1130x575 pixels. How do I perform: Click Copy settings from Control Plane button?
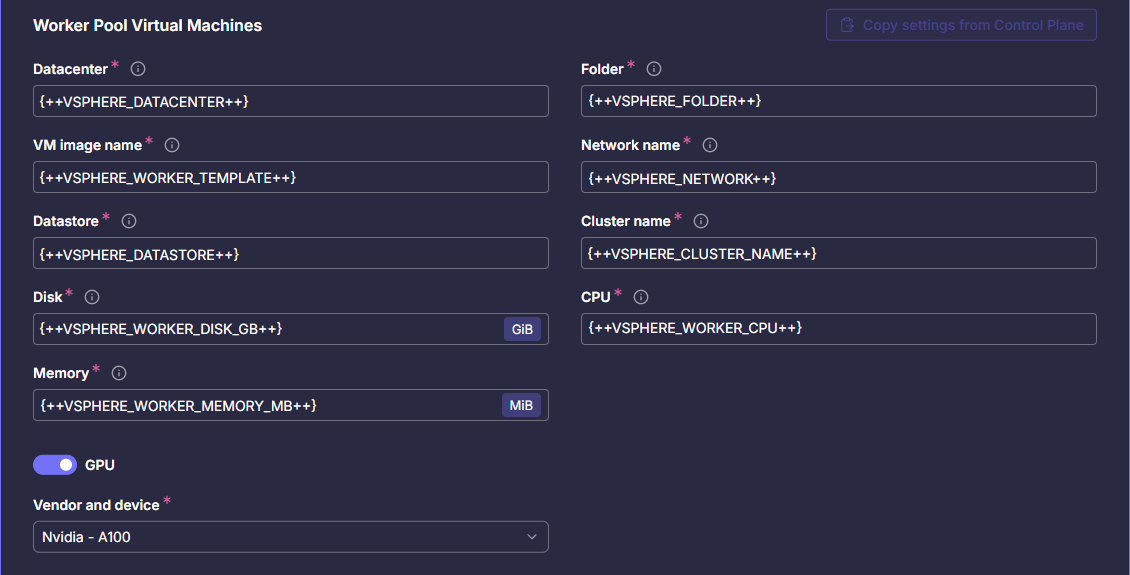(961, 25)
